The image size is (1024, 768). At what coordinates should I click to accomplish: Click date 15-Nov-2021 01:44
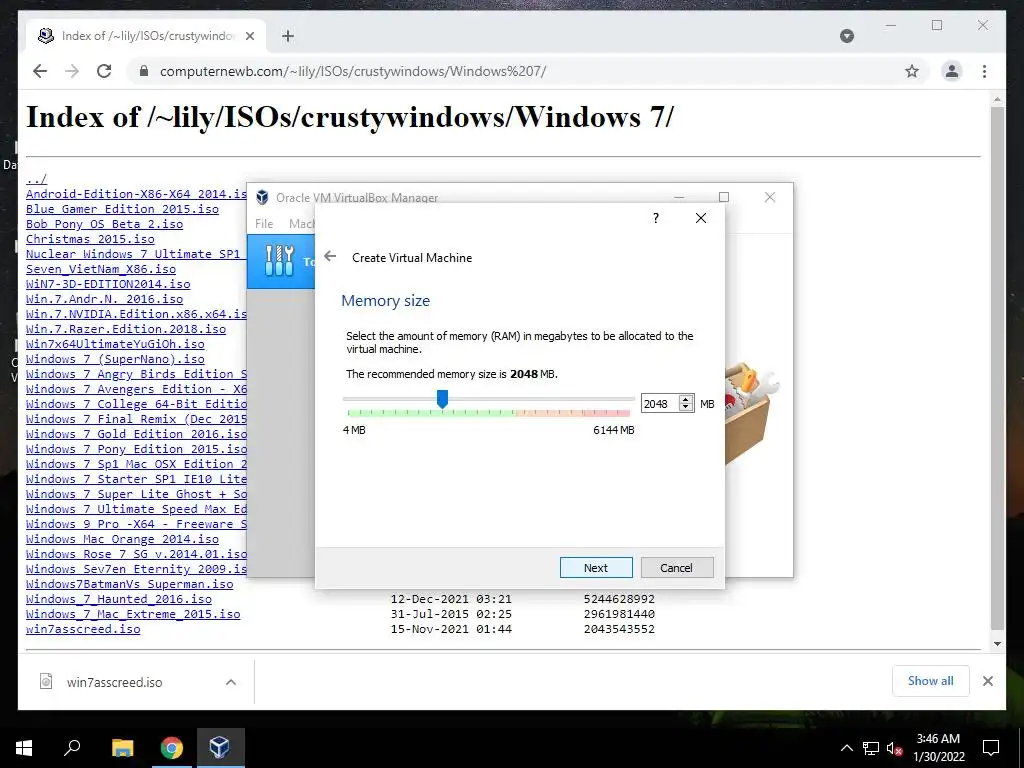pyautogui.click(x=451, y=630)
